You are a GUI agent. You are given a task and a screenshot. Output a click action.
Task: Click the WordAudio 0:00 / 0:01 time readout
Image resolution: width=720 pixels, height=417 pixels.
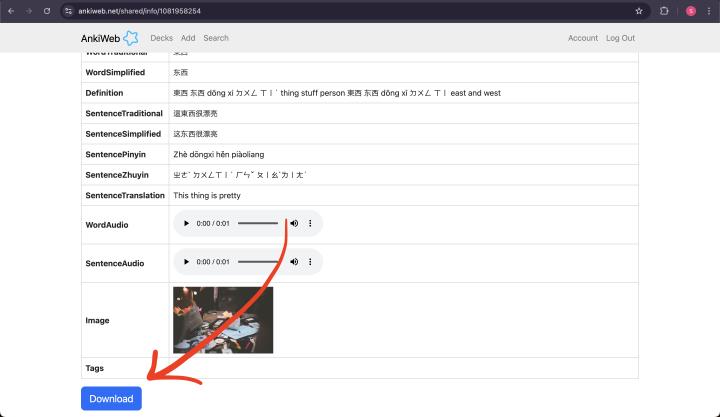(213, 223)
